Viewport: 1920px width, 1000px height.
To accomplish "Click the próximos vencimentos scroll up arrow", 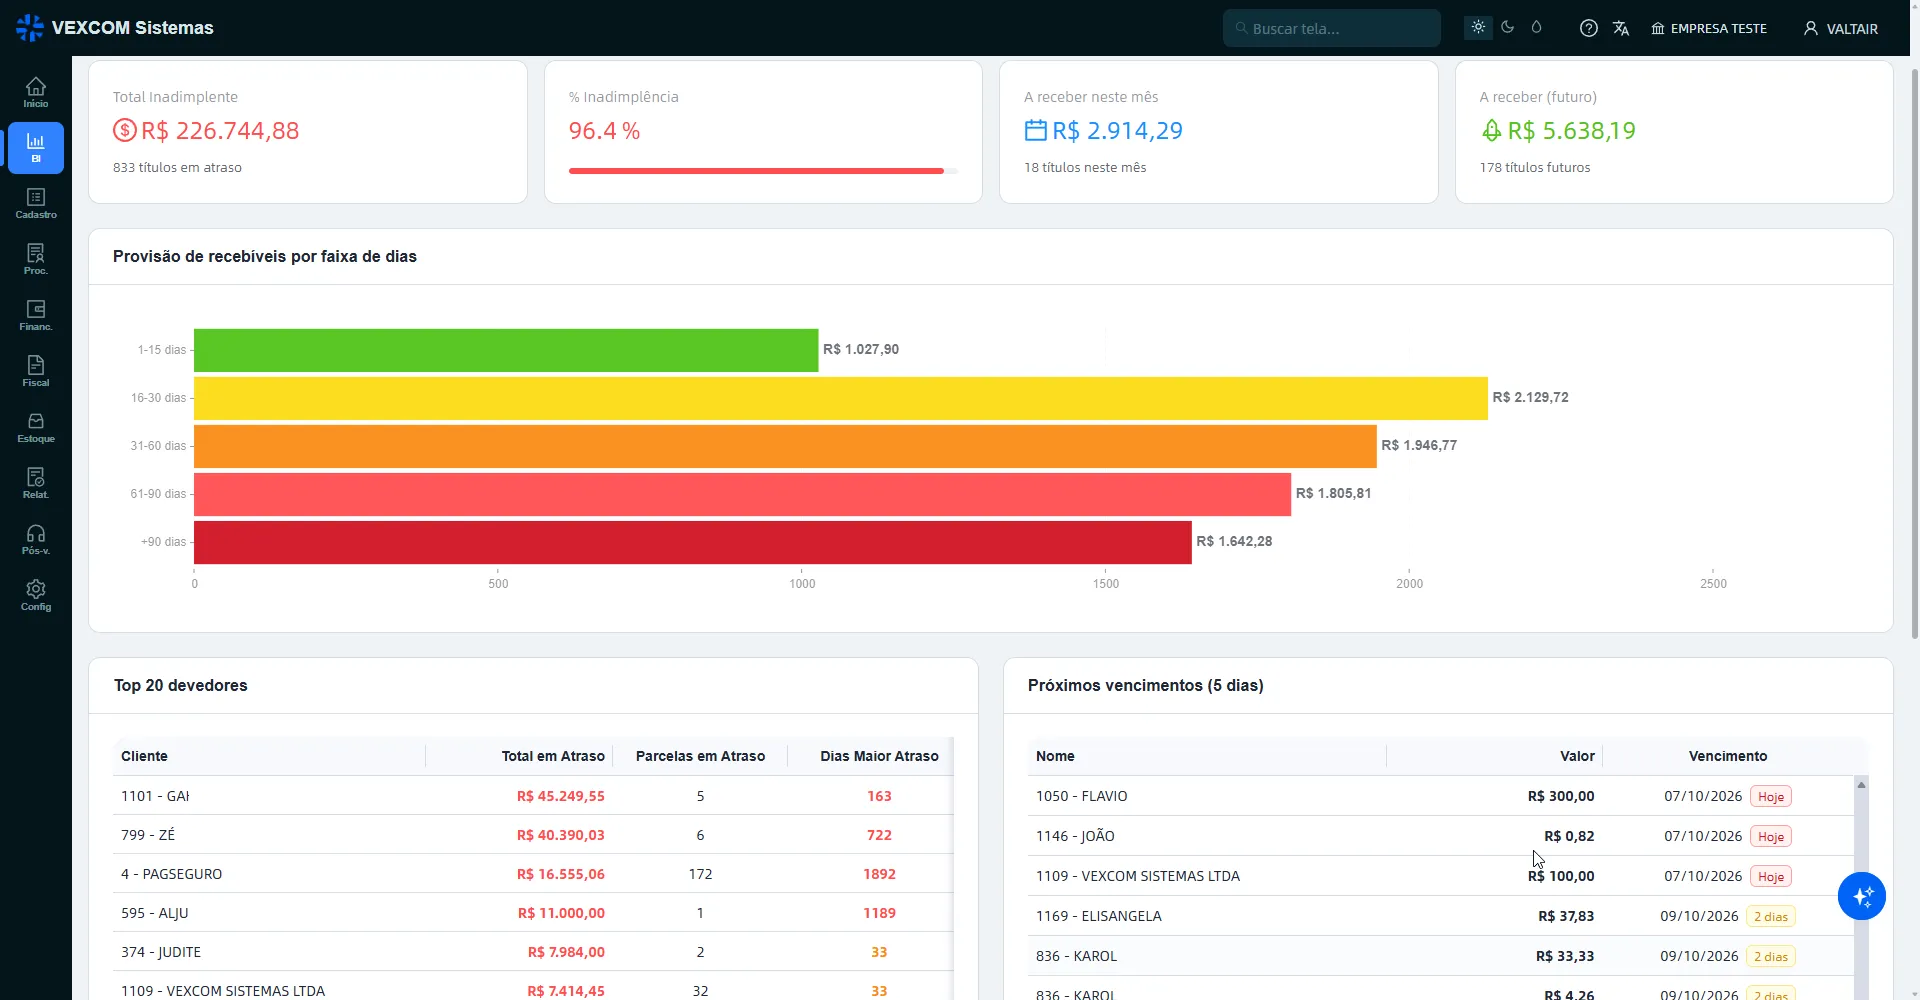I will coord(1861,785).
